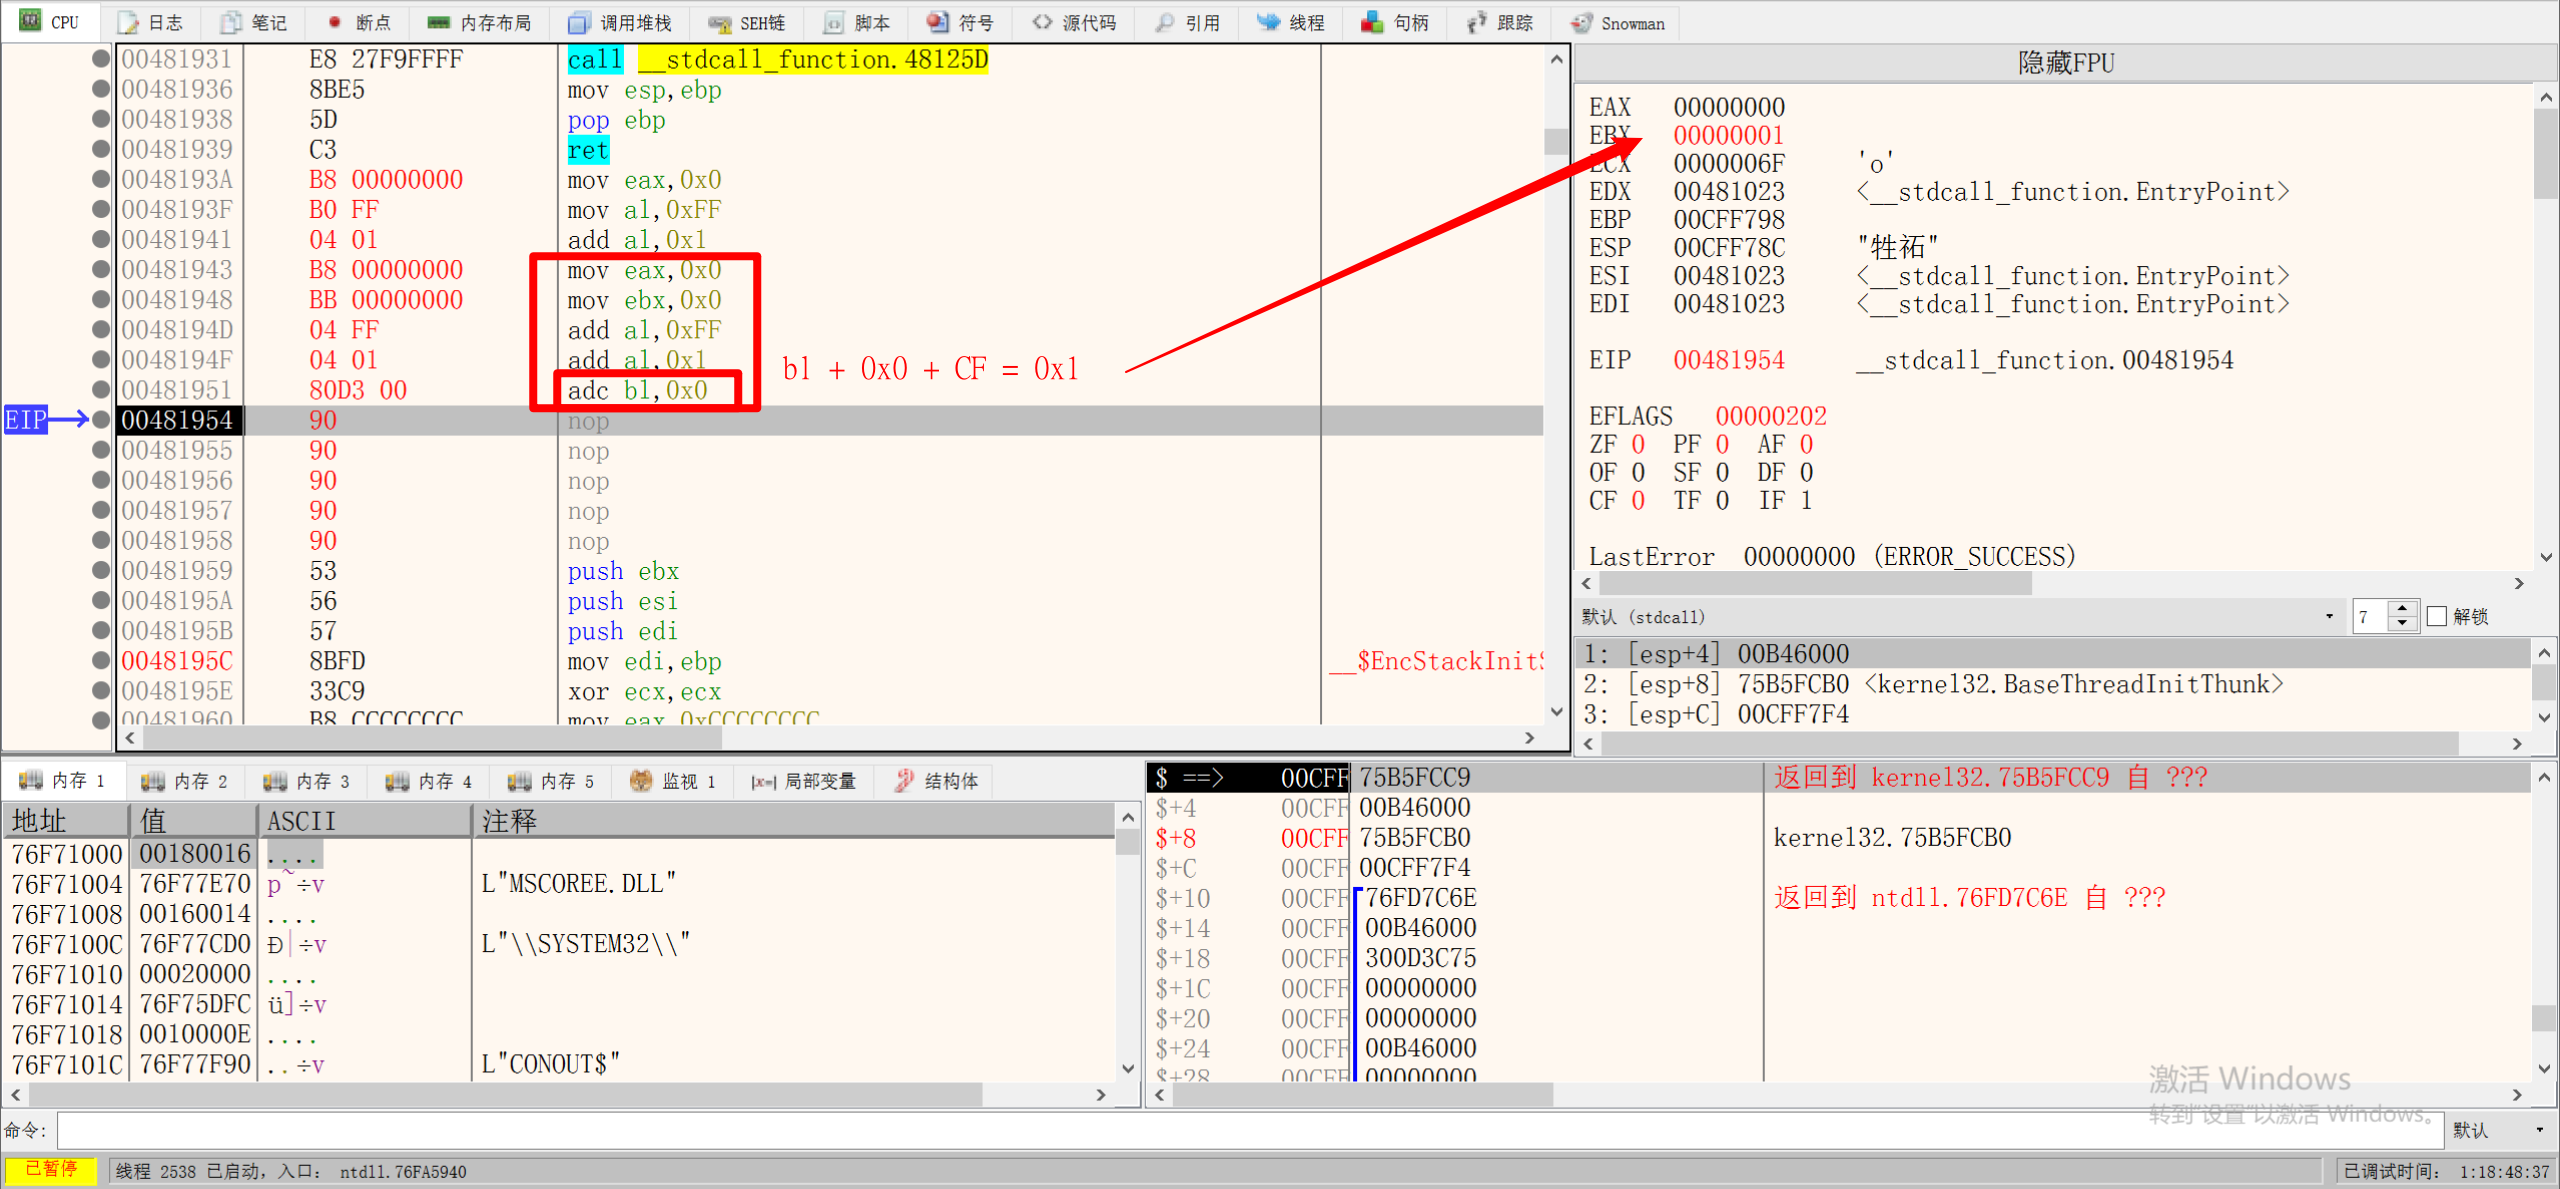Open the 内存布局 memory map view
The width and height of the screenshot is (2560, 1189).
(x=480, y=22)
